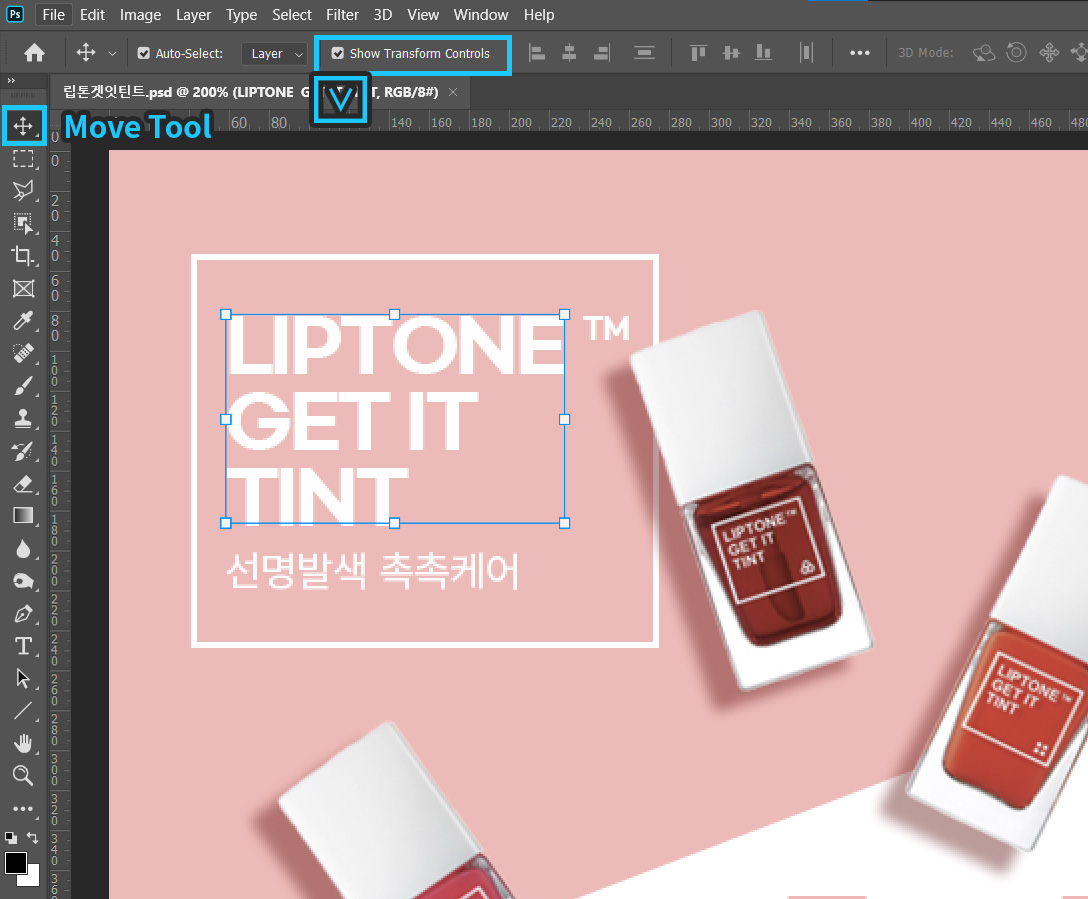
Task: Select the Move tool
Action: pyautogui.click(x=23, y=126)
